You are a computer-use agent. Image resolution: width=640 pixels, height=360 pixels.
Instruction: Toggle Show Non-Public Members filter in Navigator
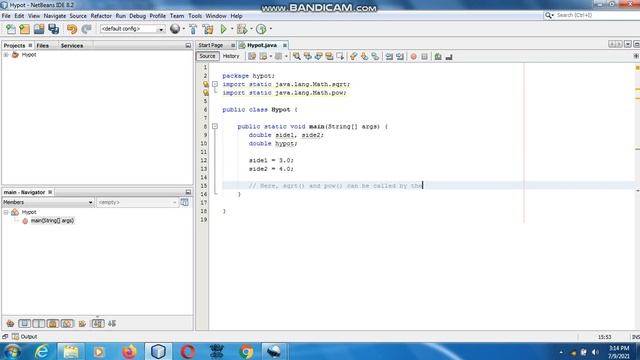pyautogui.click(x=53, y=324)
